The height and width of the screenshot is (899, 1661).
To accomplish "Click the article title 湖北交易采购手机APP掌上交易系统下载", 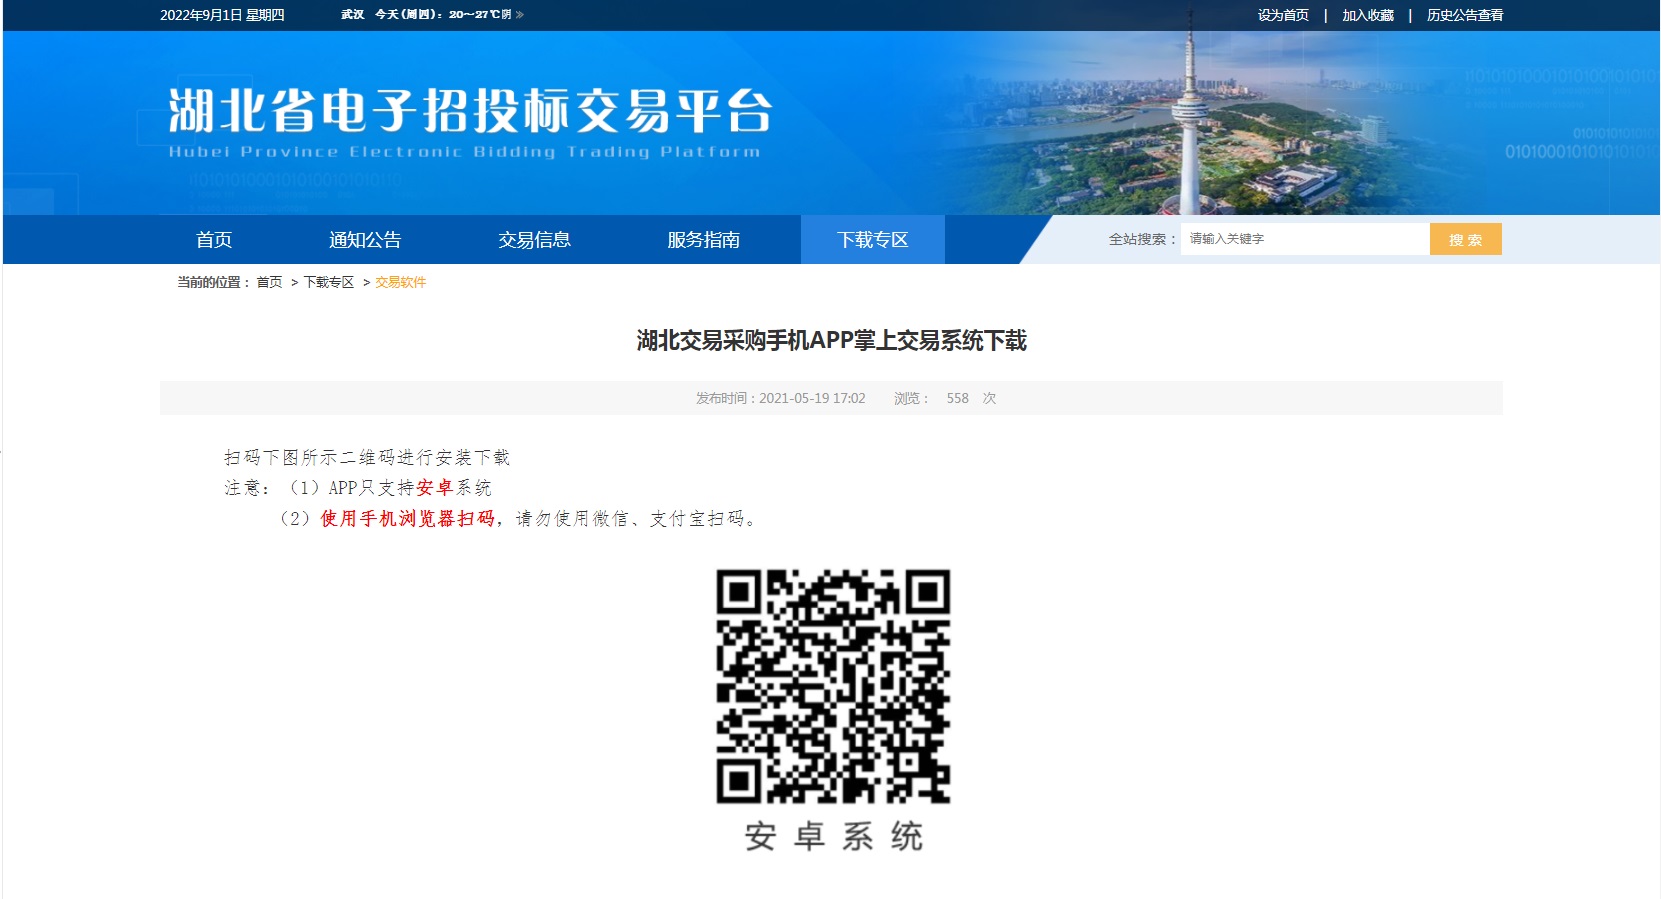I will [x=831, y=341].
